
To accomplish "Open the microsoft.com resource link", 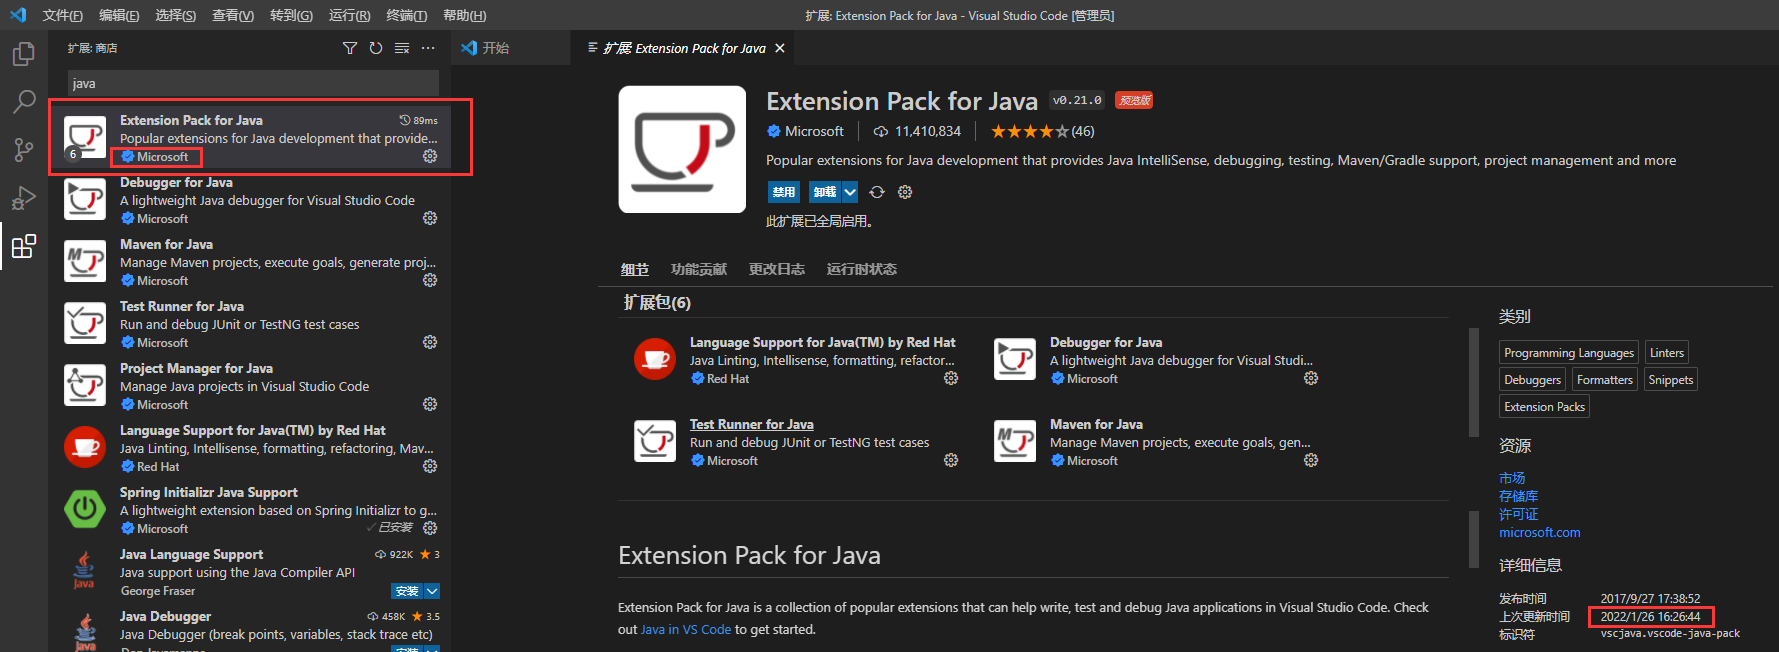I will click(x=1540, y=532).
